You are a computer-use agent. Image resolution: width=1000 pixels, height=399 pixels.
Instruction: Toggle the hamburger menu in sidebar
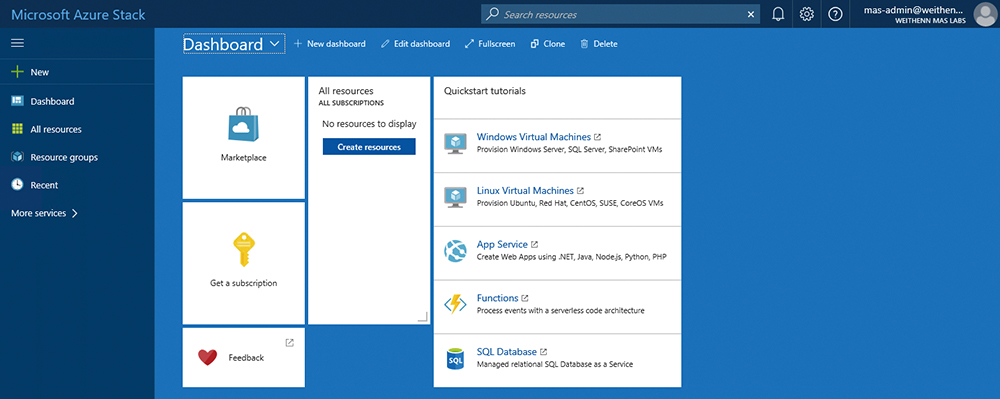point(17,43)
